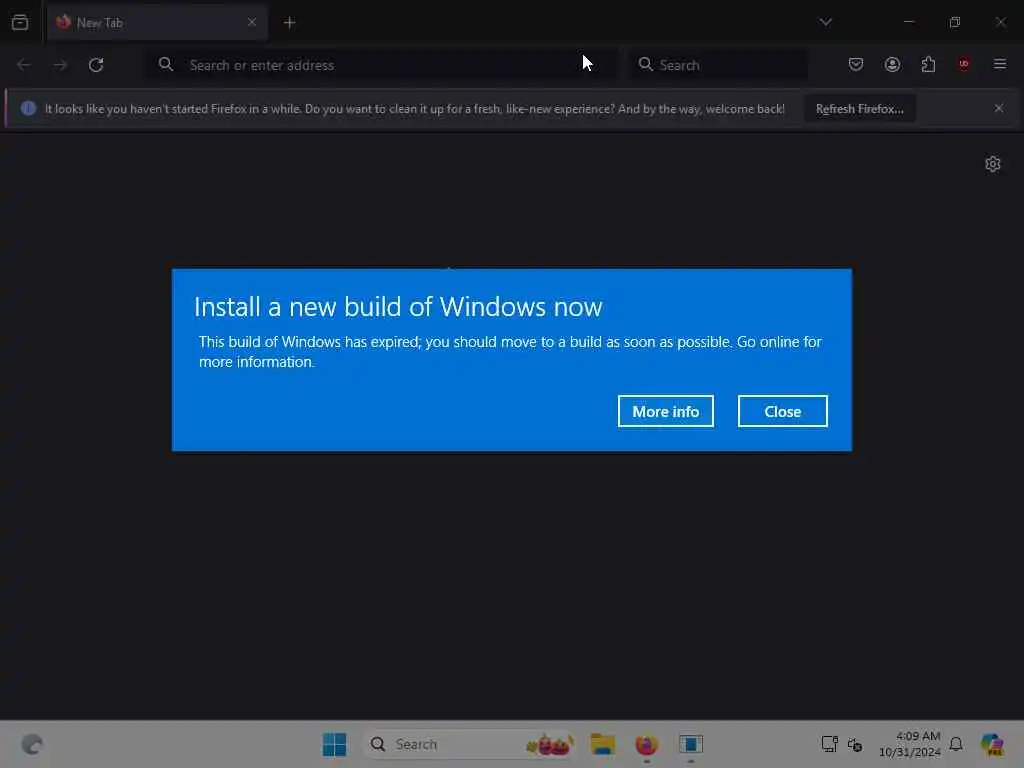Open Firefox account icon

[x=892, y=64]
